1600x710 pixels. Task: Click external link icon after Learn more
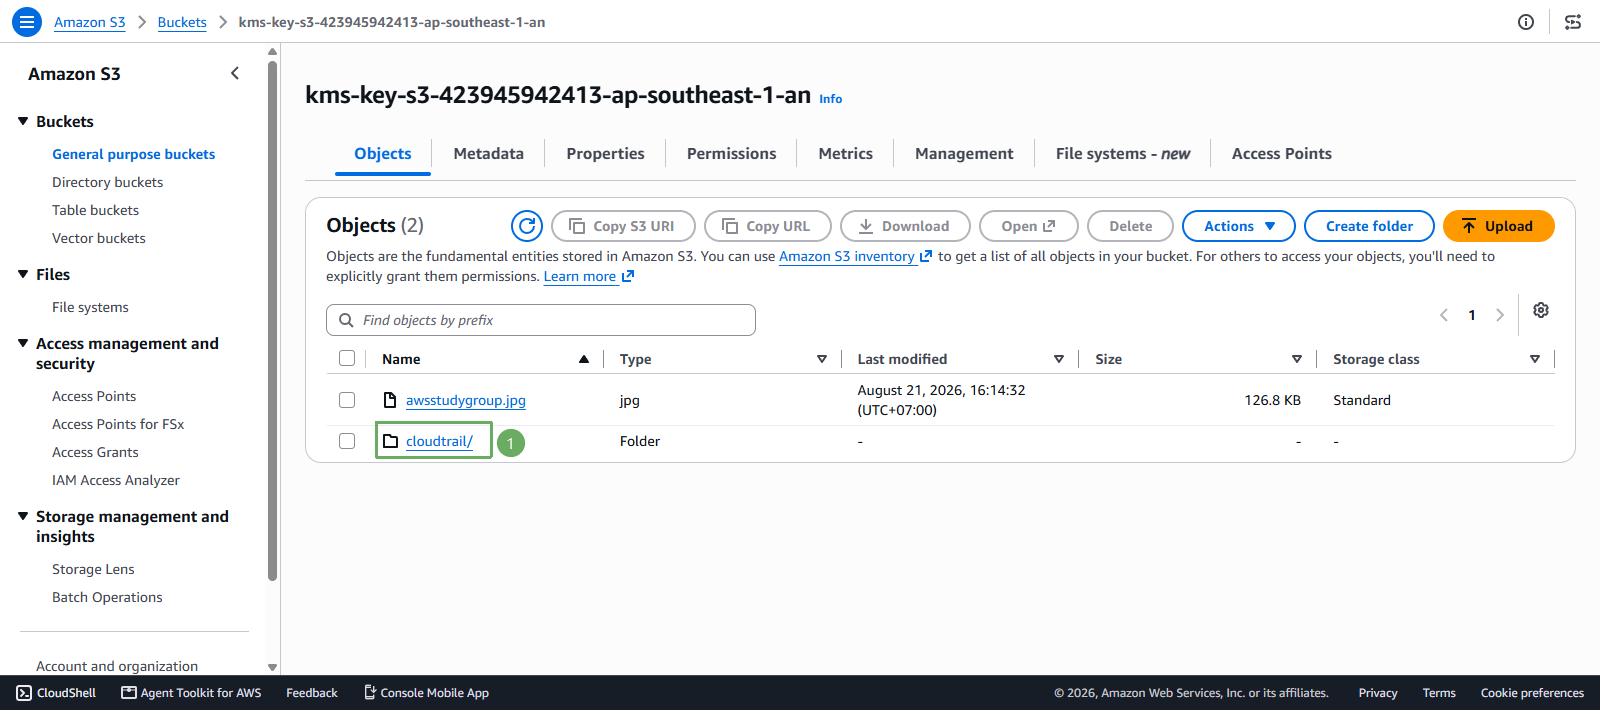coord(628,277)
